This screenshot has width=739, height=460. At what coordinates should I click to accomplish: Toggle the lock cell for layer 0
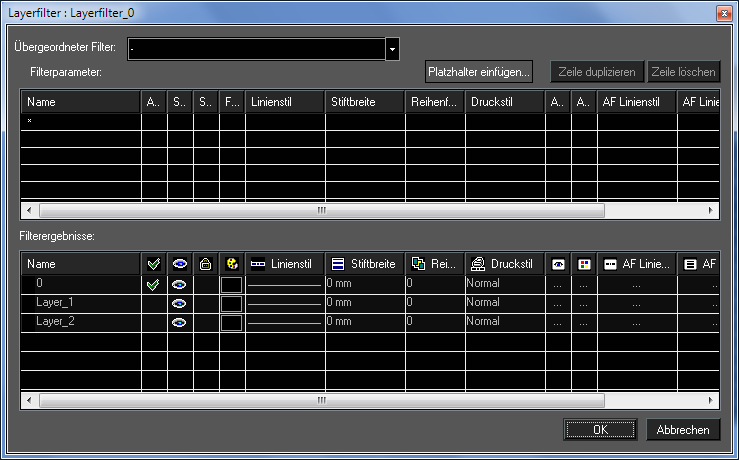206,285
